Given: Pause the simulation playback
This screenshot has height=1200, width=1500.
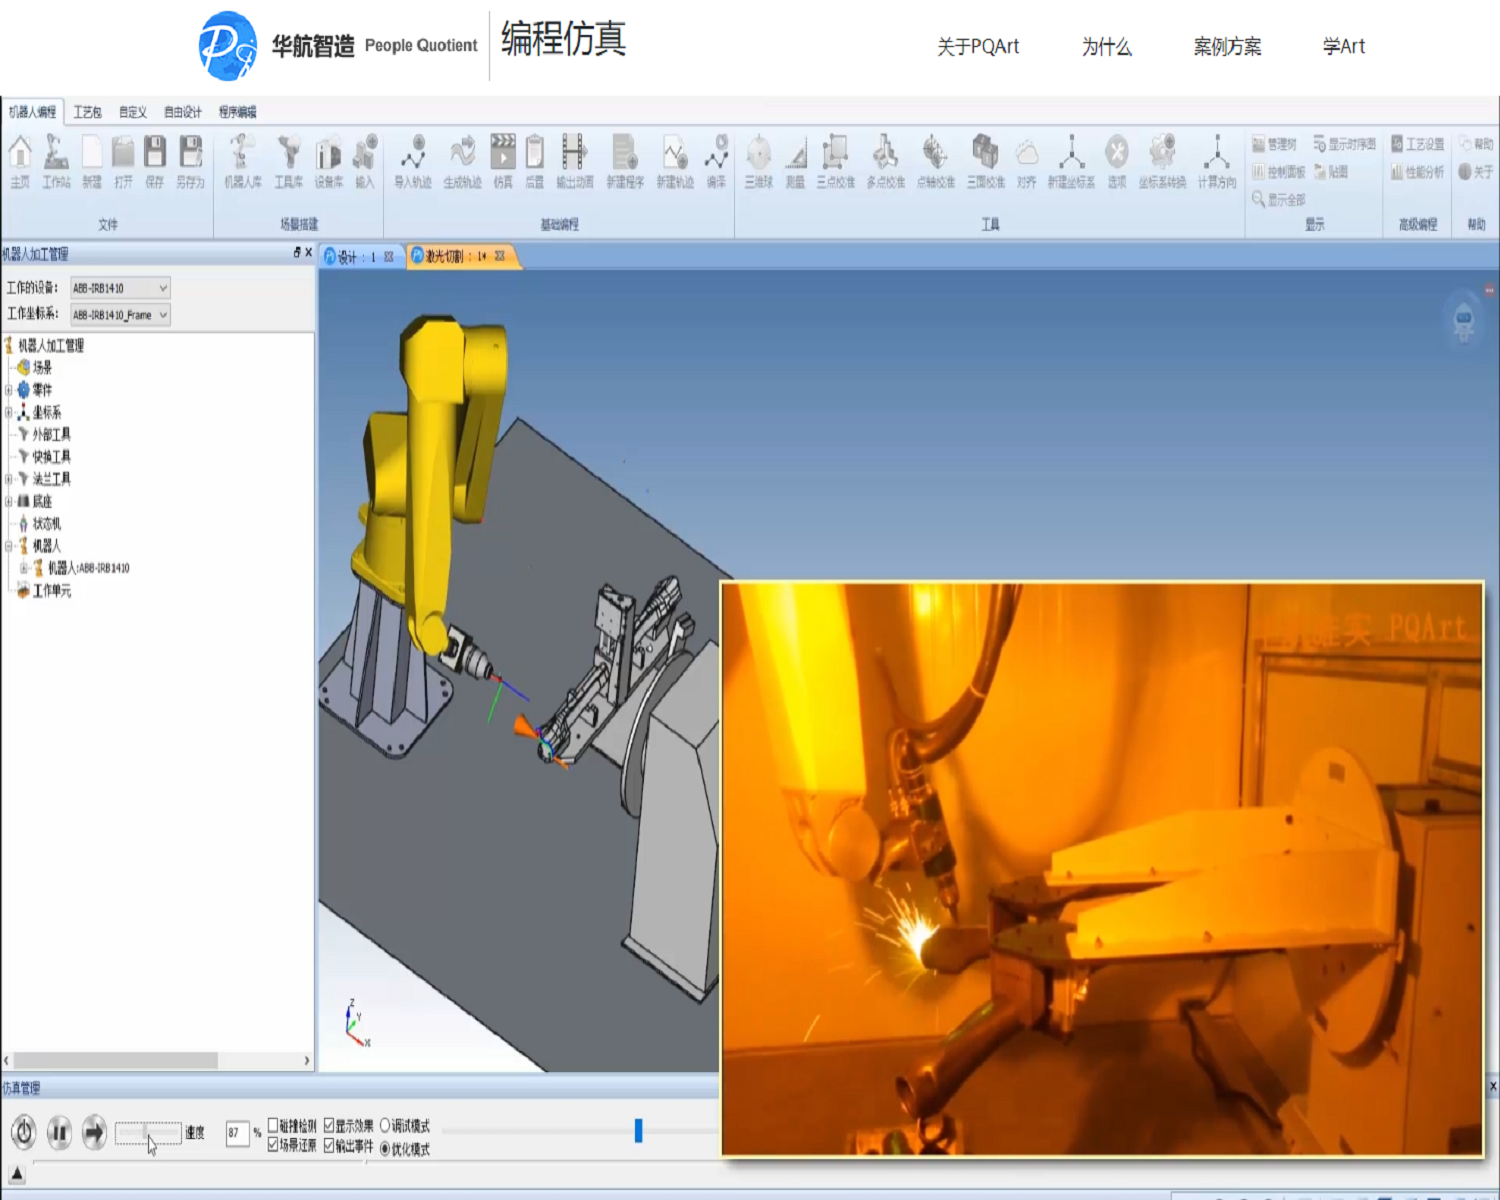Looking at the screenshot, I should pos(59,1132).
